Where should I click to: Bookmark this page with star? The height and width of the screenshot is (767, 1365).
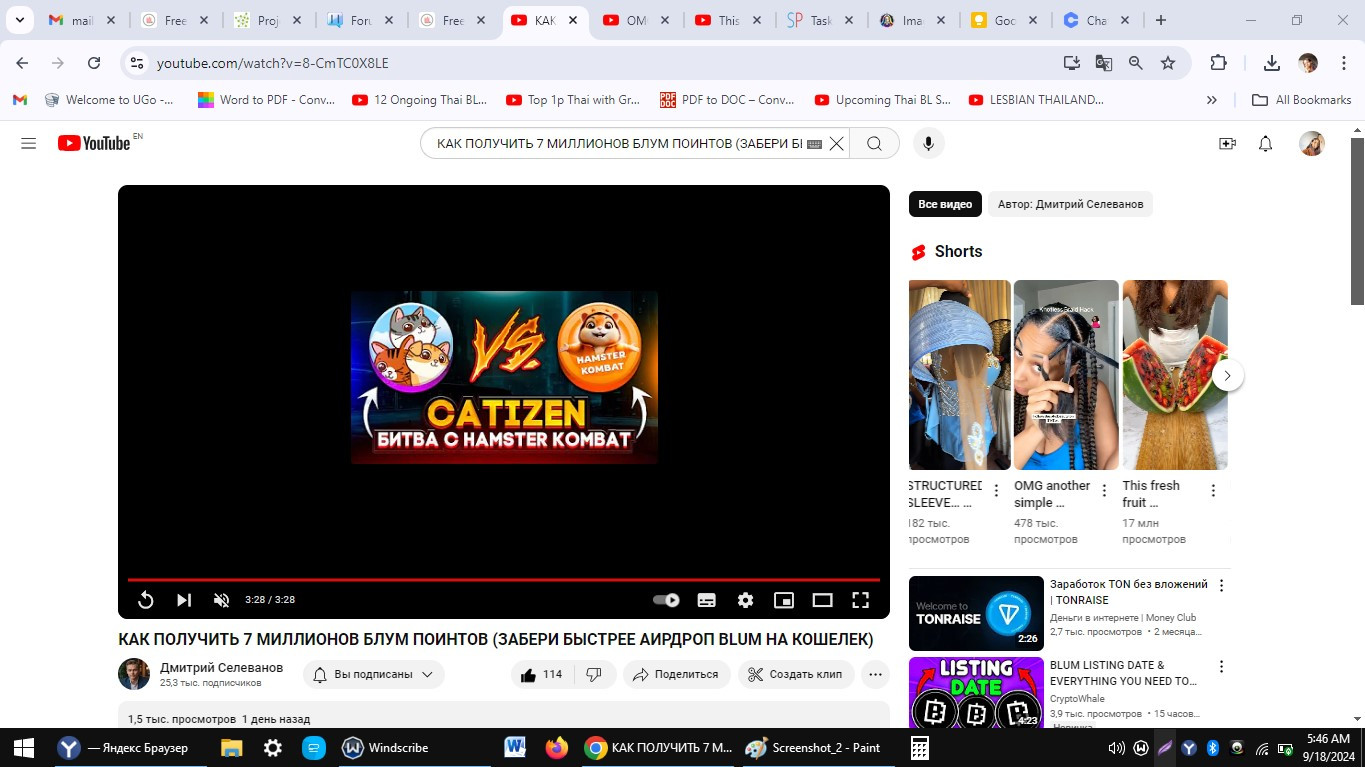pyautogui.click(x=1167, y=63)
